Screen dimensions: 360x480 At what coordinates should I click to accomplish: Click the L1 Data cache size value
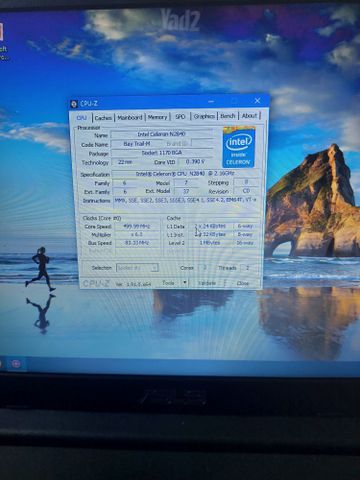tap(210, 226)
